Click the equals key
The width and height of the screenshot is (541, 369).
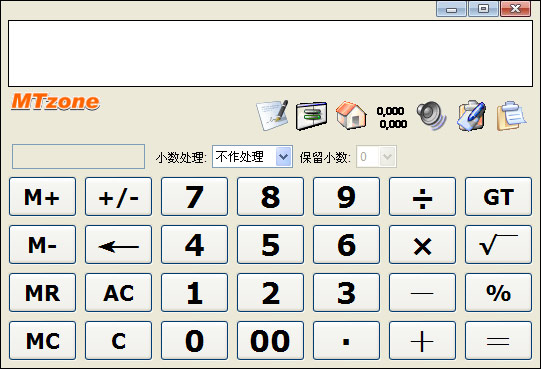tap(499, 341)
